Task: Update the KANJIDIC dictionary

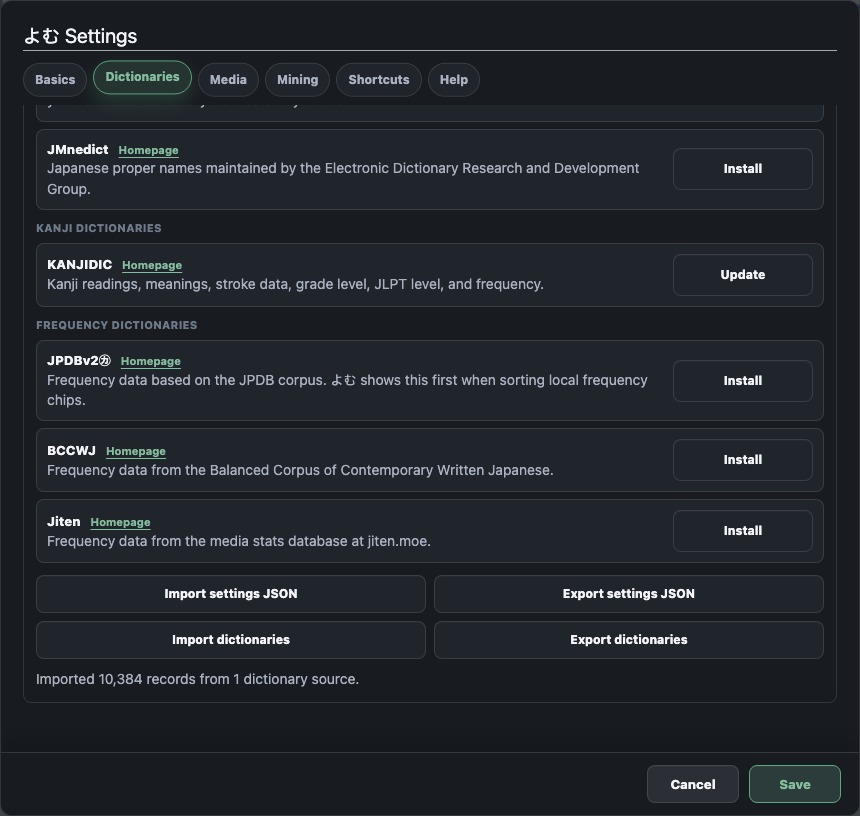Action: (x=743, y=275)
